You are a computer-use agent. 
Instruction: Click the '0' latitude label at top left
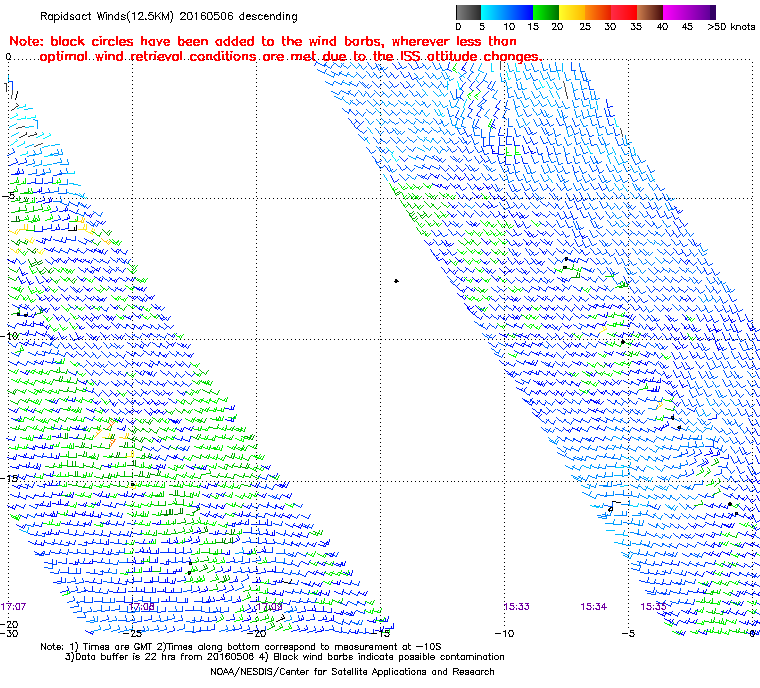[x=8, y=57]
